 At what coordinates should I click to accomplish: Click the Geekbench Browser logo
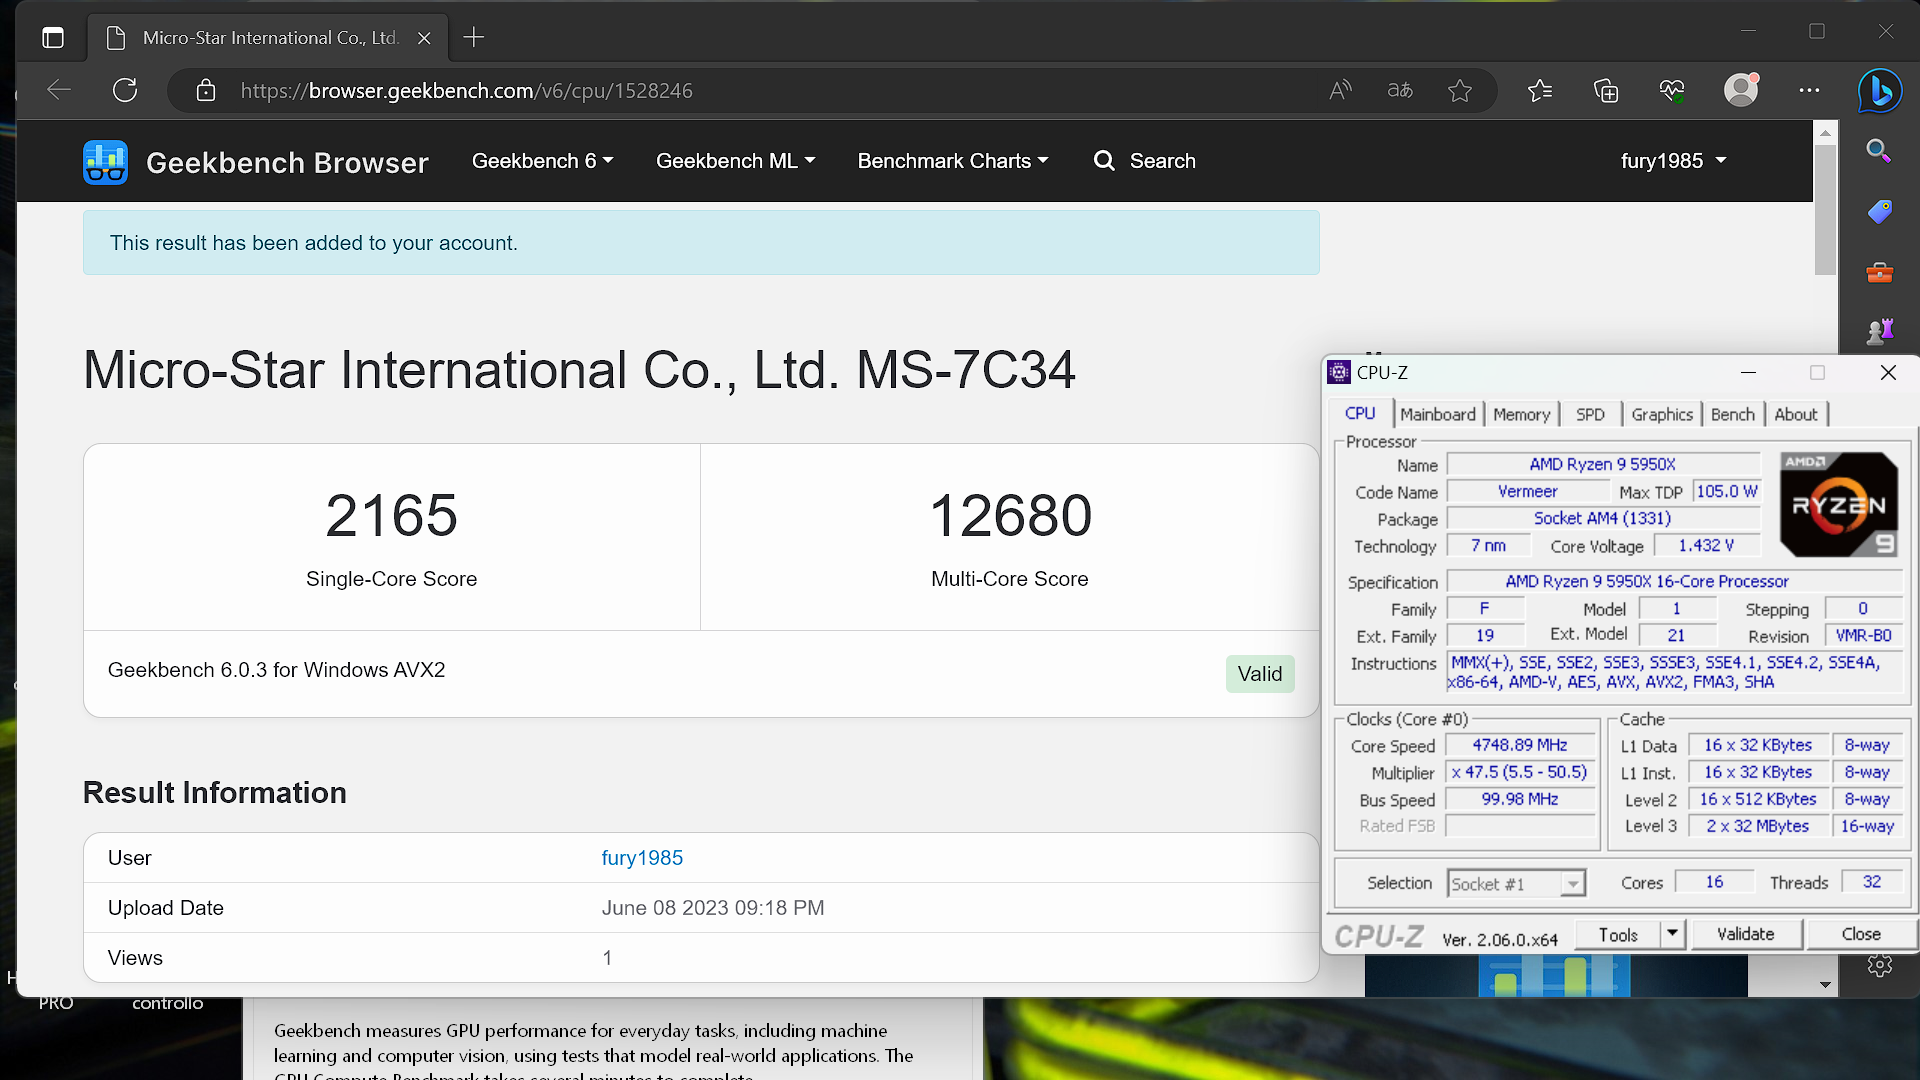(x=105, y=162)
